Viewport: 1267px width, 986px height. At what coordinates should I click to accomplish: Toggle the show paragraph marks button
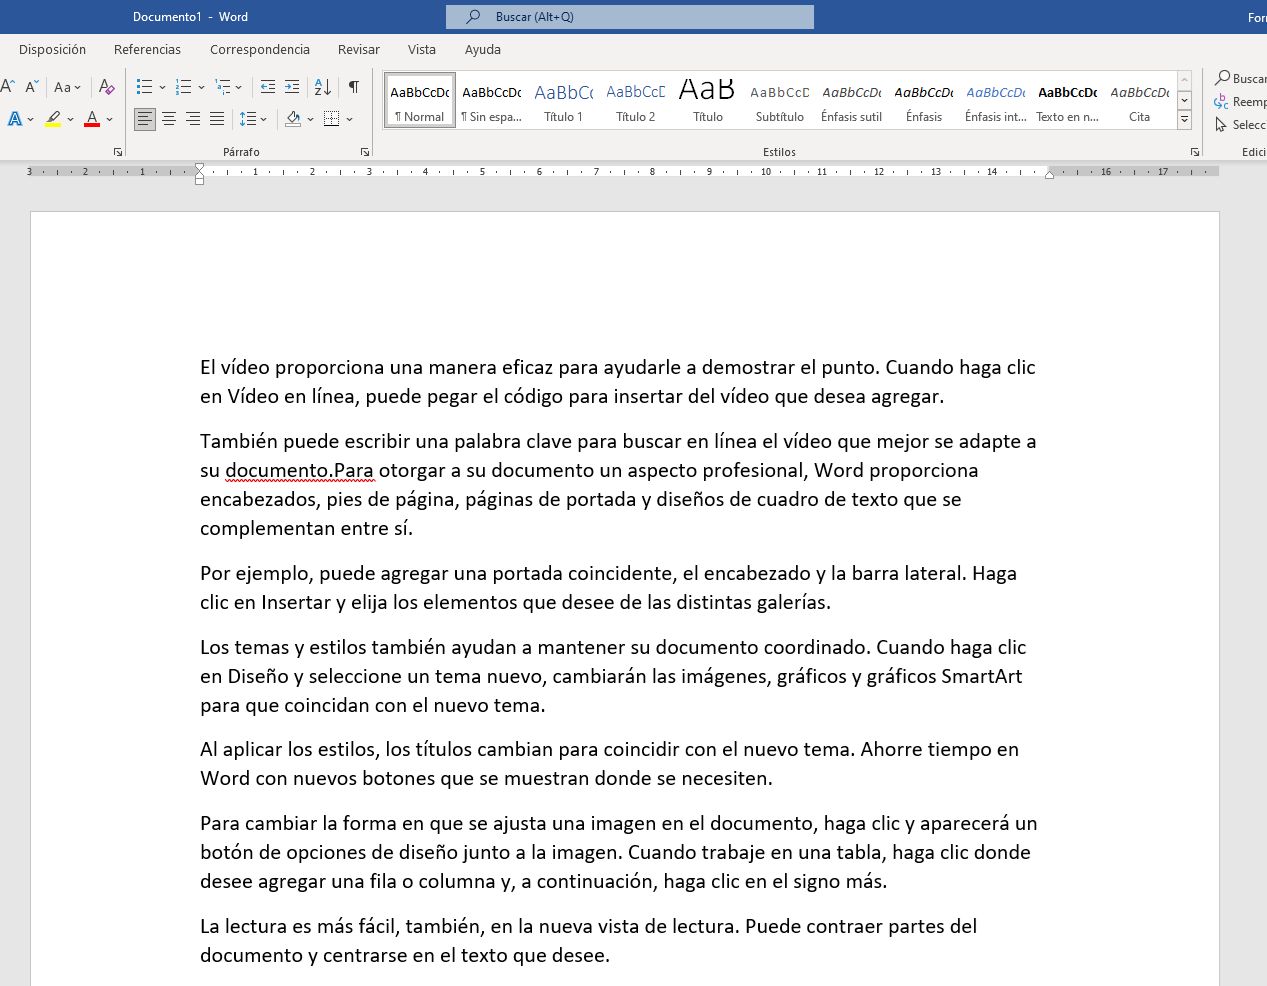pyautogui.click(x=353, y=87)
